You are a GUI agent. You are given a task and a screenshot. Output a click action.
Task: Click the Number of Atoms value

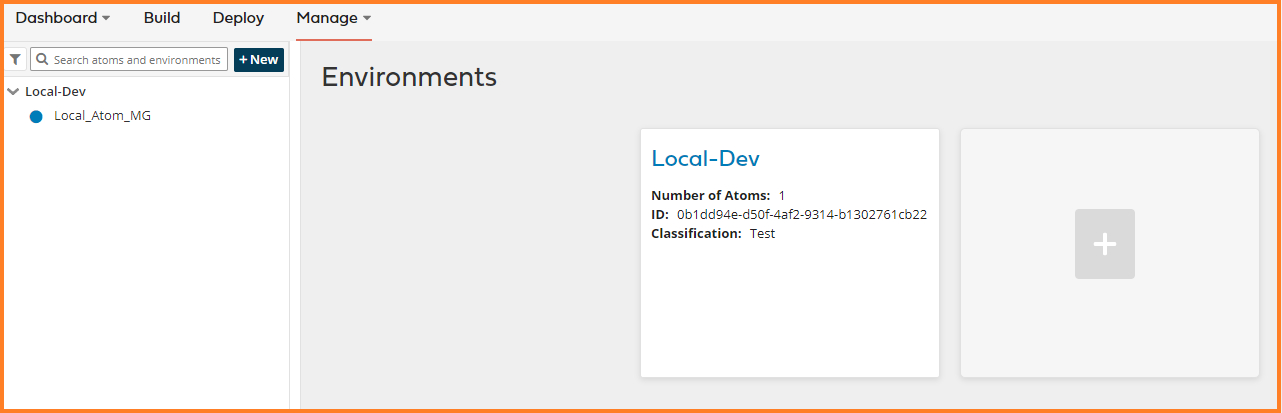pyautogui.click(x=782, y=195)
